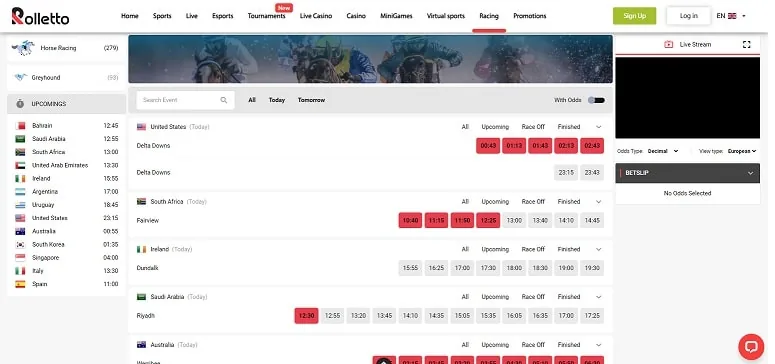Filter United States races by Upcoming
This screenshot has width=775, height=364.
pos(495,127)
